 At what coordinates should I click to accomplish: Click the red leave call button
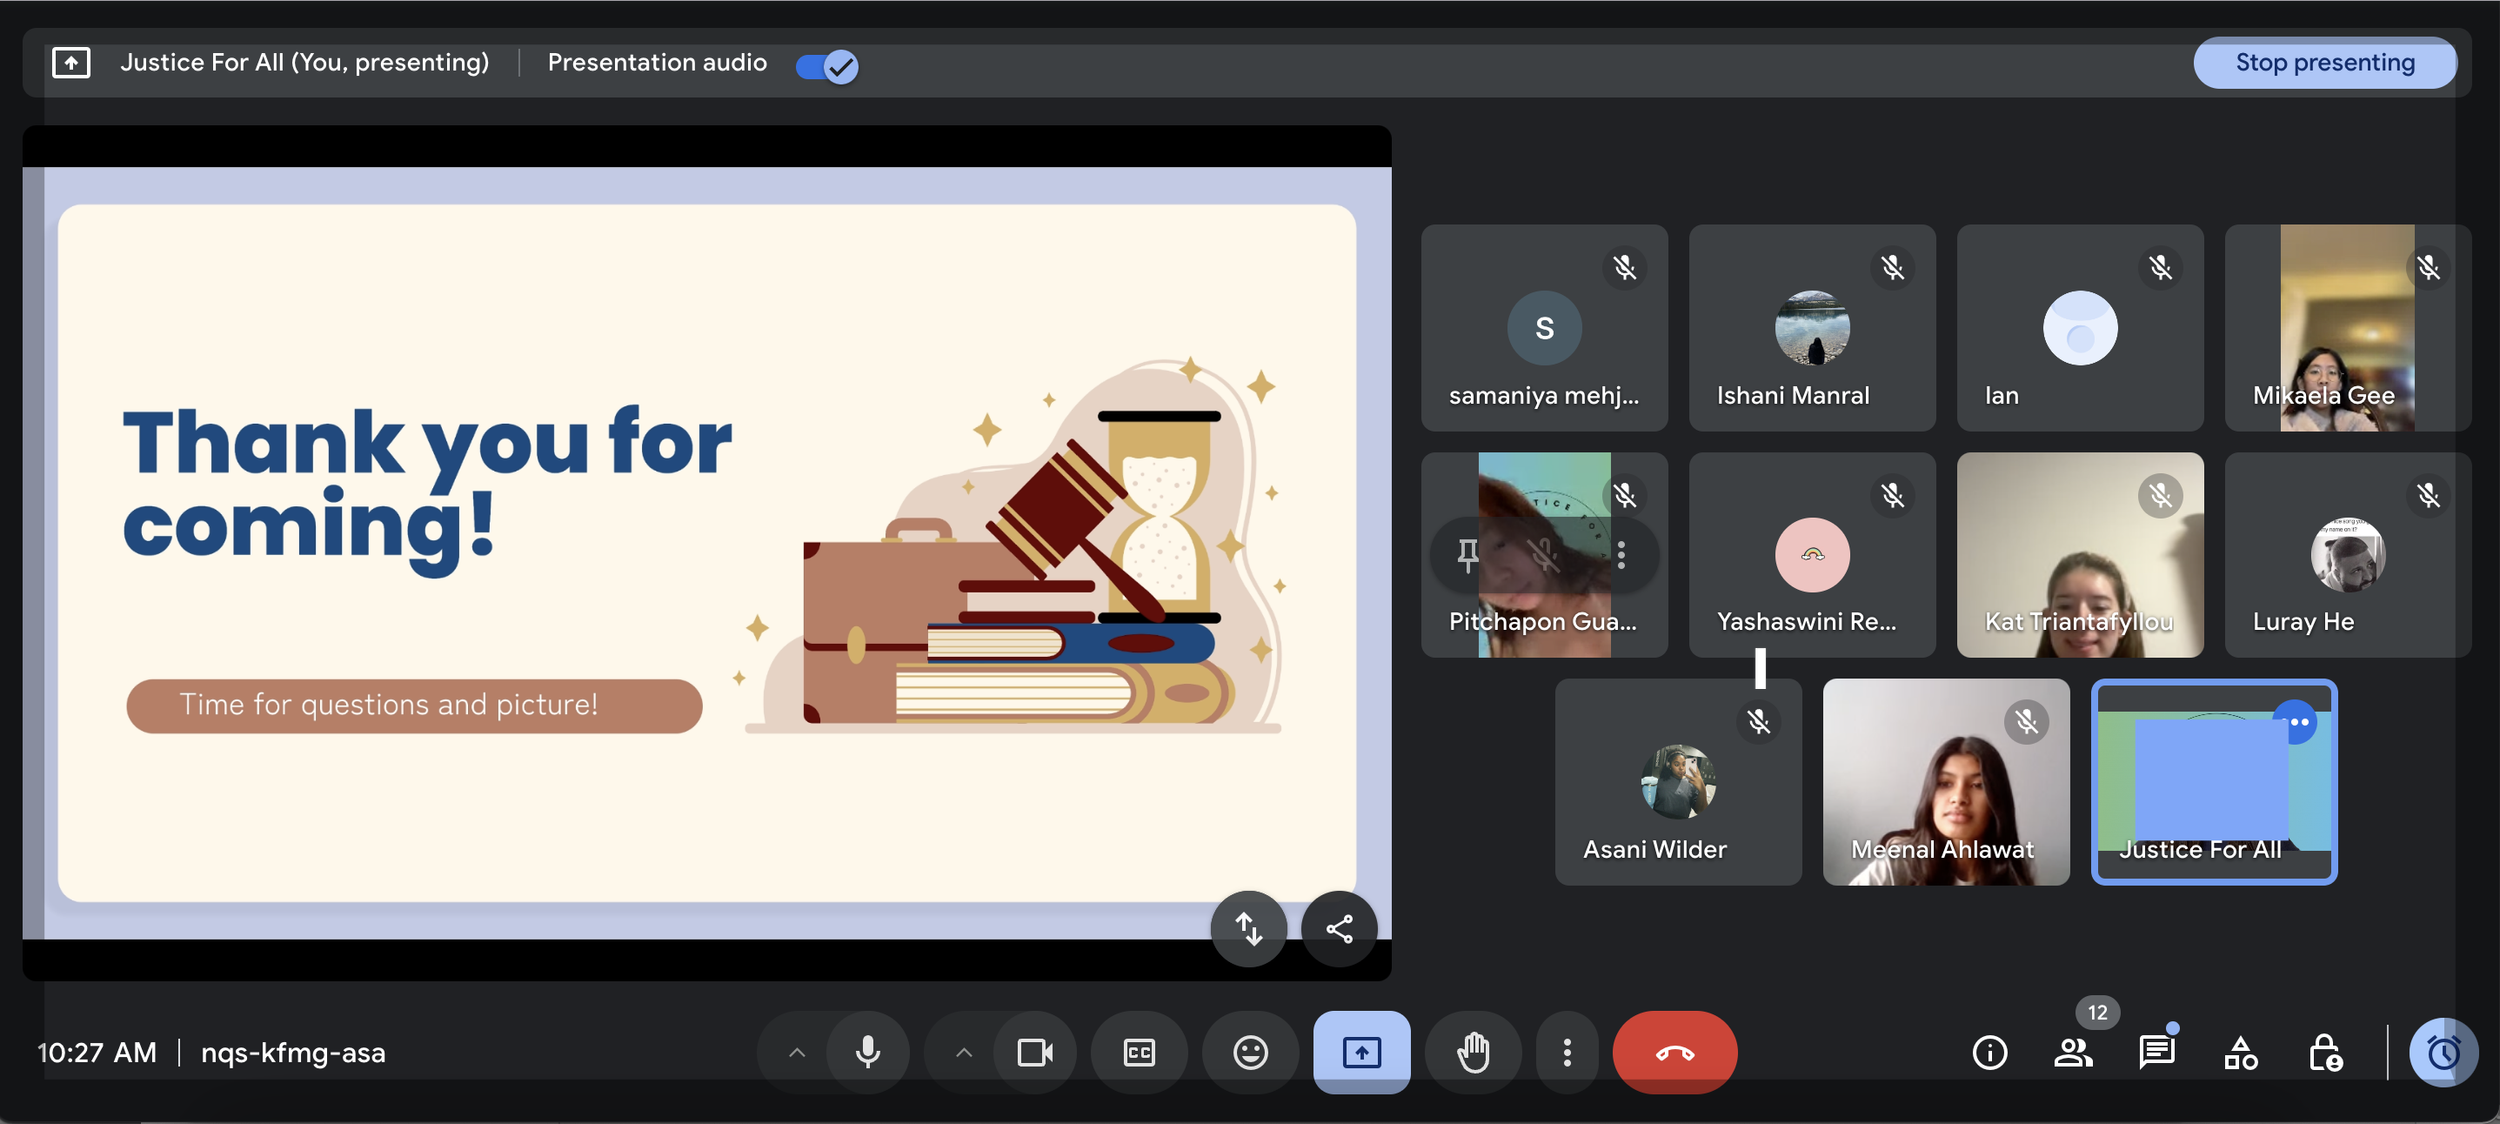pos(1674,1052)
